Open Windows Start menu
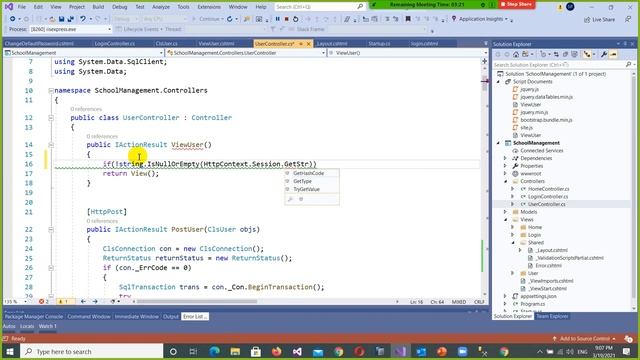The height and width of the screenshot is (360, 640). click(x=10, y=351)
